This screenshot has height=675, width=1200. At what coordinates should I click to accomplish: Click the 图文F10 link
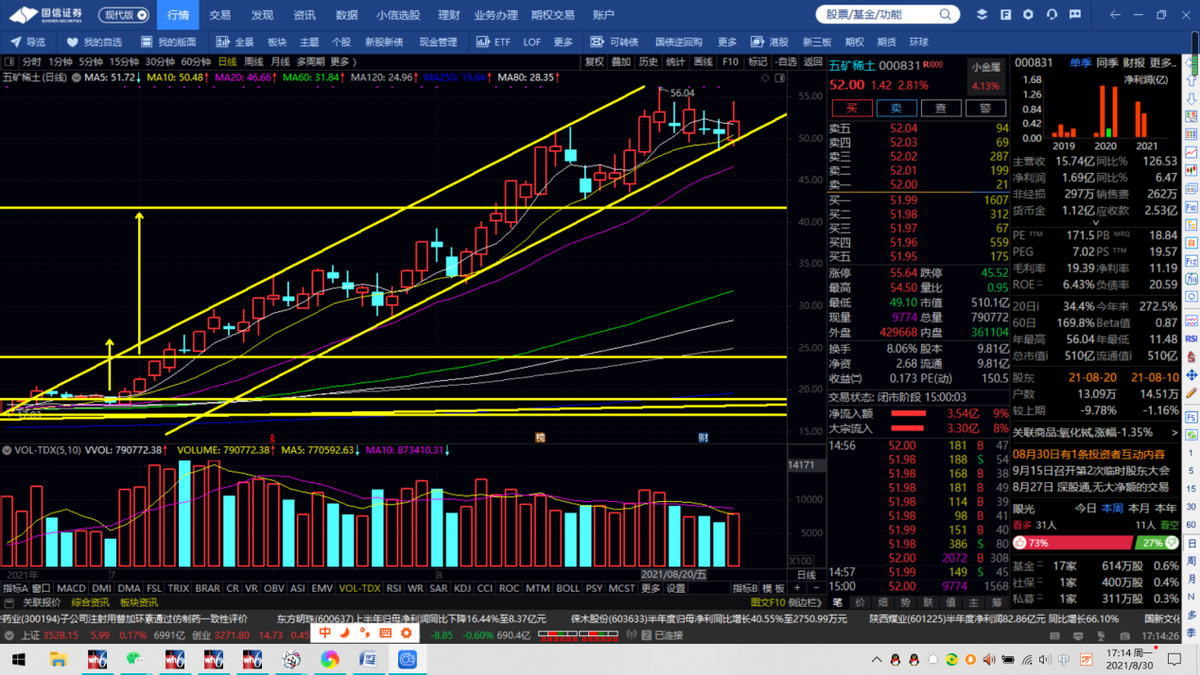(767, 603)
